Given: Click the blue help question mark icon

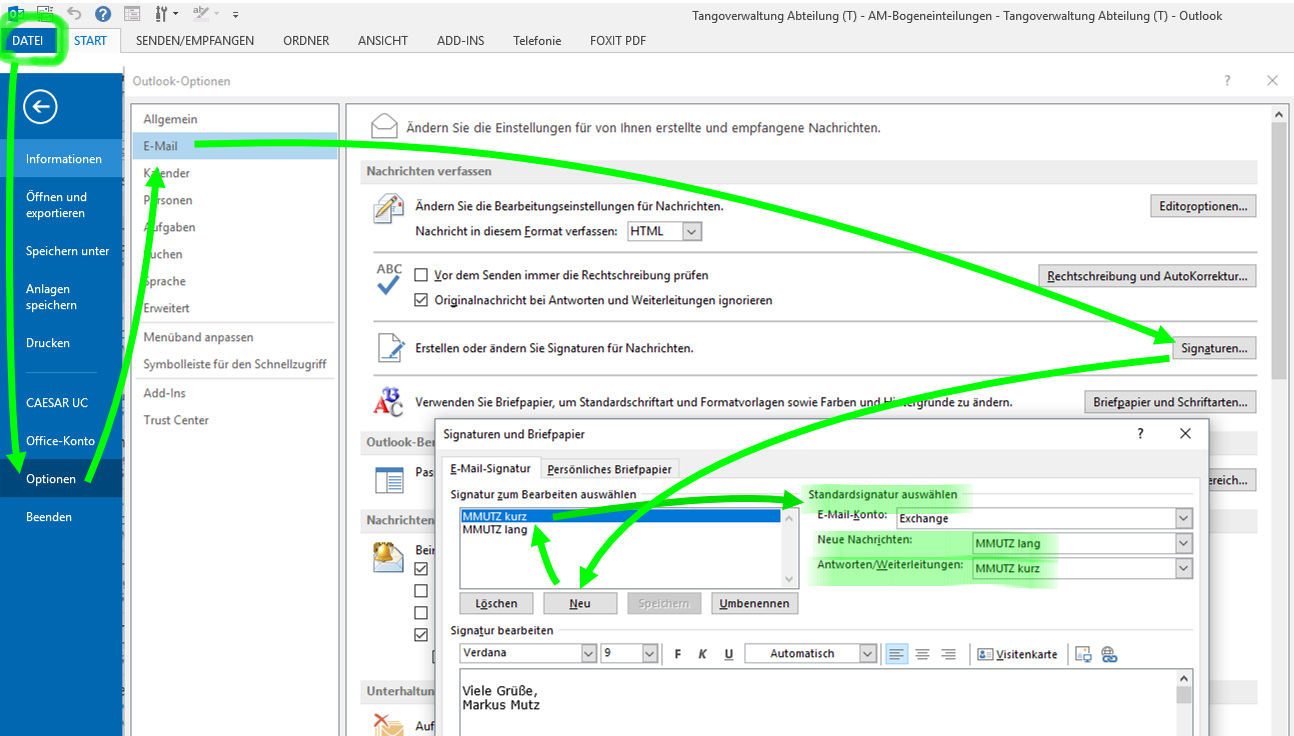Looking at the screenshot, I should pyautogui.click(x=103, y=14).
